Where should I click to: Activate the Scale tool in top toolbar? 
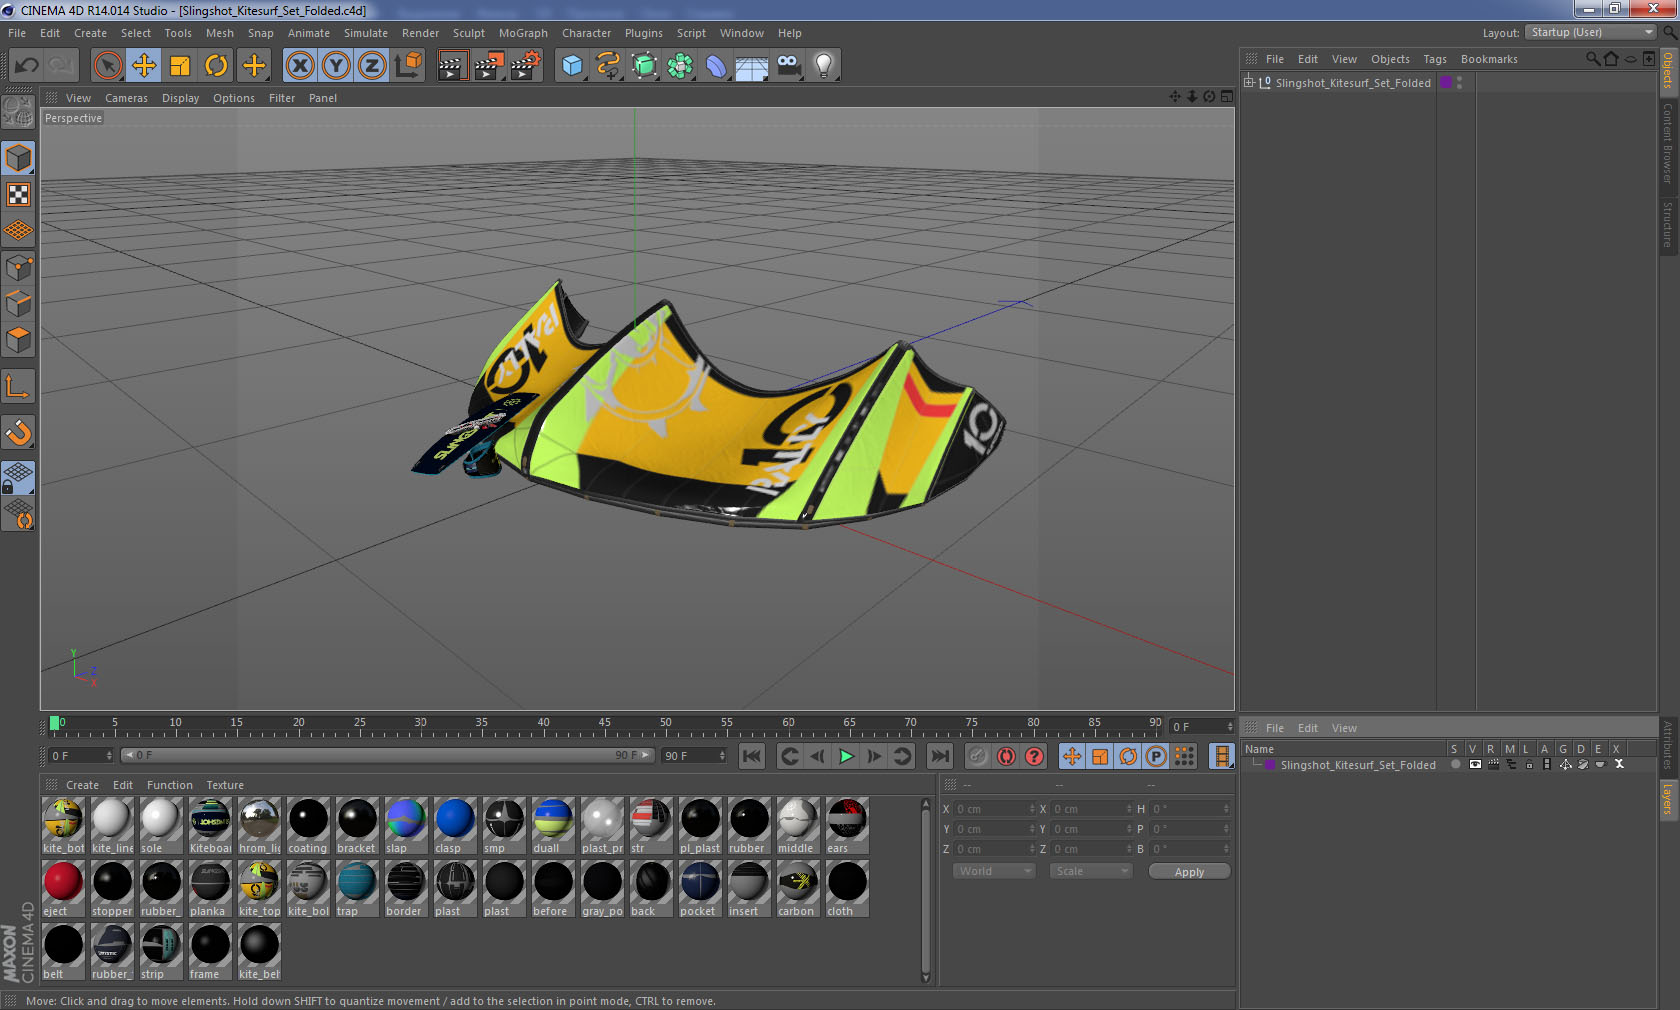coord(180,66)
